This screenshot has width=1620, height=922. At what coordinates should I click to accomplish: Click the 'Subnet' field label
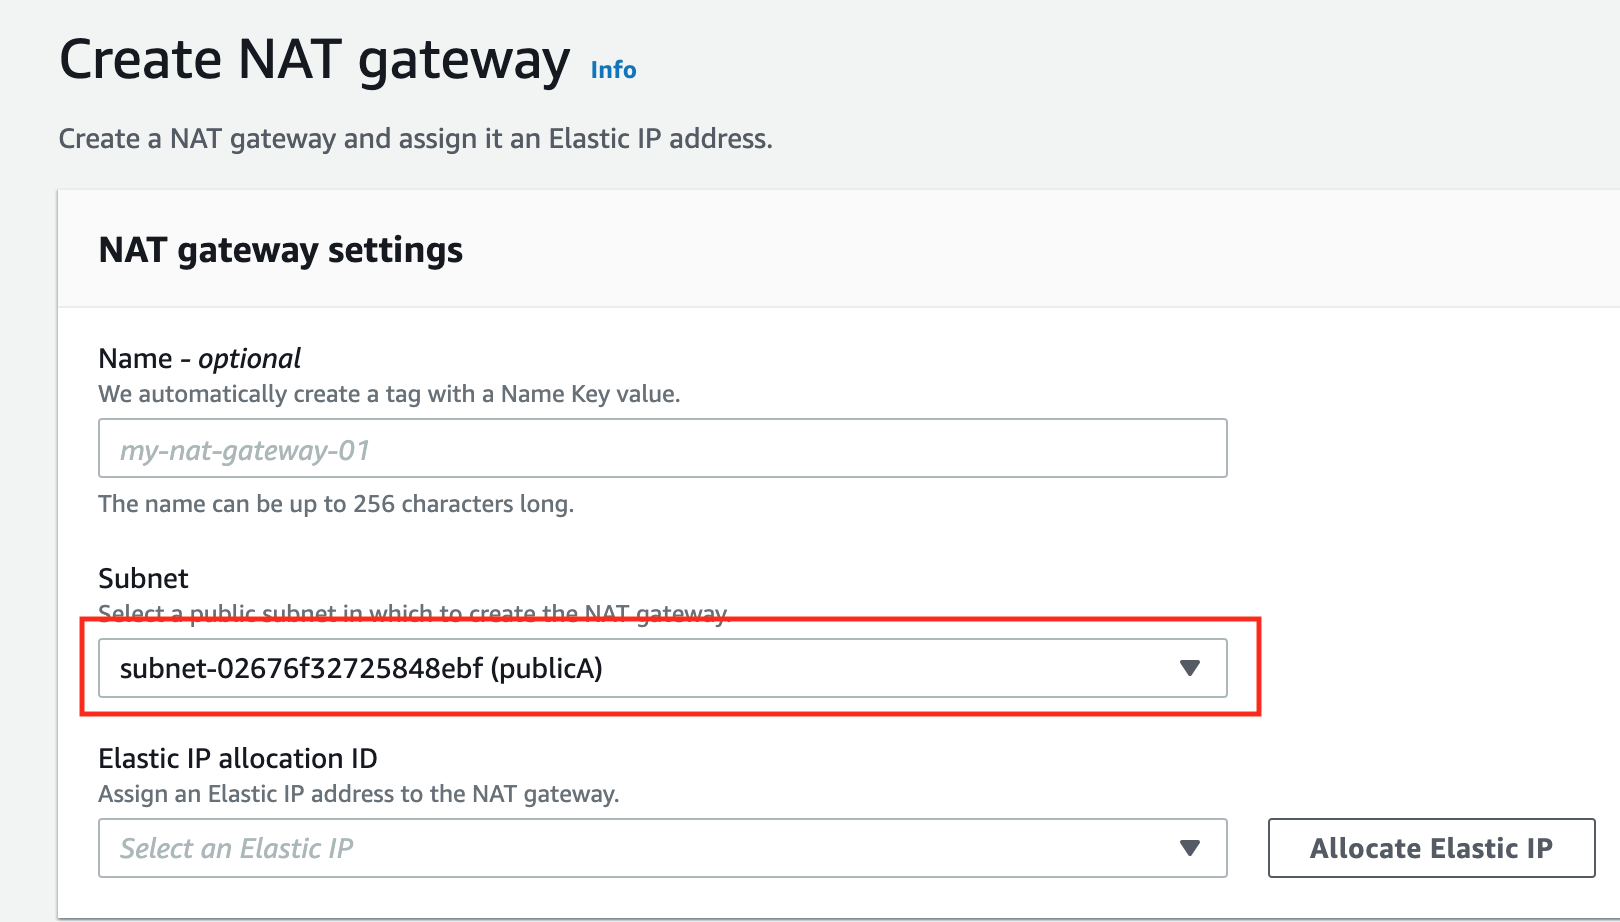pos(143,579)
